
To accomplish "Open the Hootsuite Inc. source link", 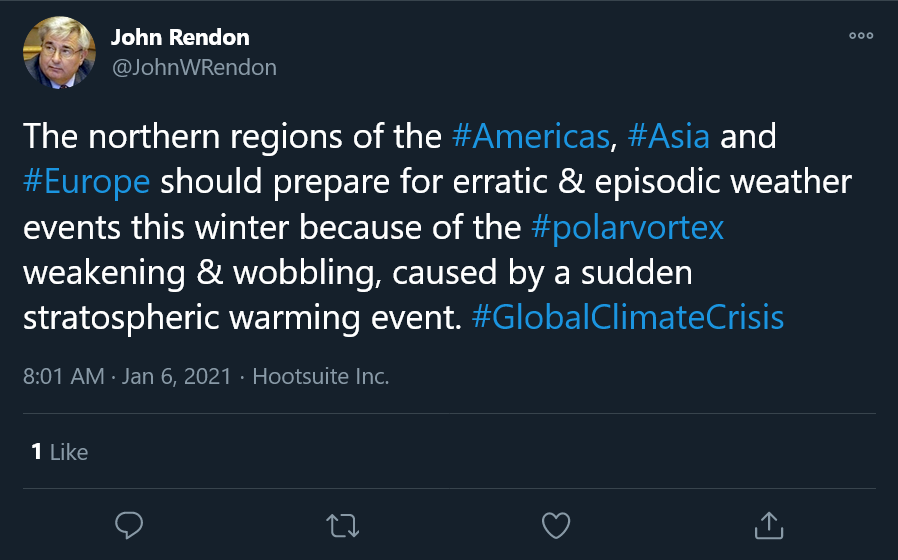I will coord(320,377).
